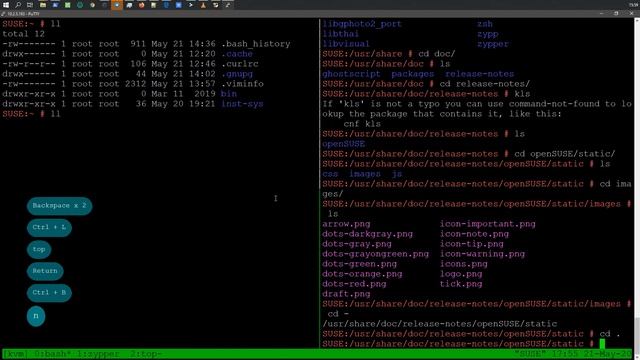Viewport: 640px width, 360px height.
Task: Click .bash_history in the file listing
Action: coord(256,44)
